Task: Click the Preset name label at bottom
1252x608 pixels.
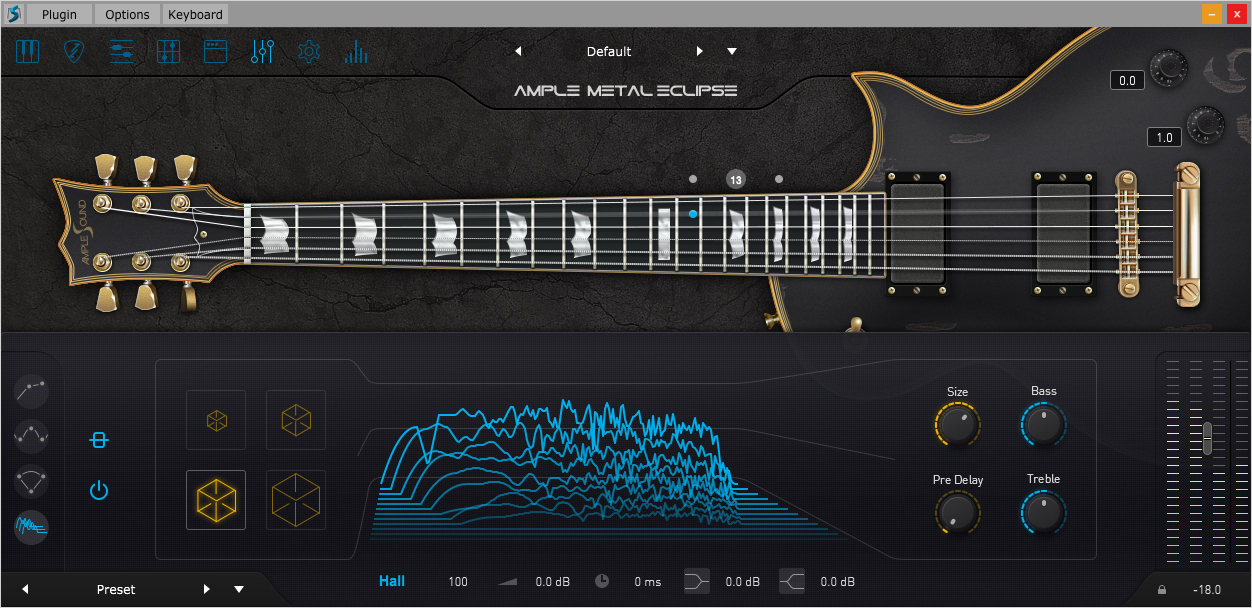Action: coord(116,590)
